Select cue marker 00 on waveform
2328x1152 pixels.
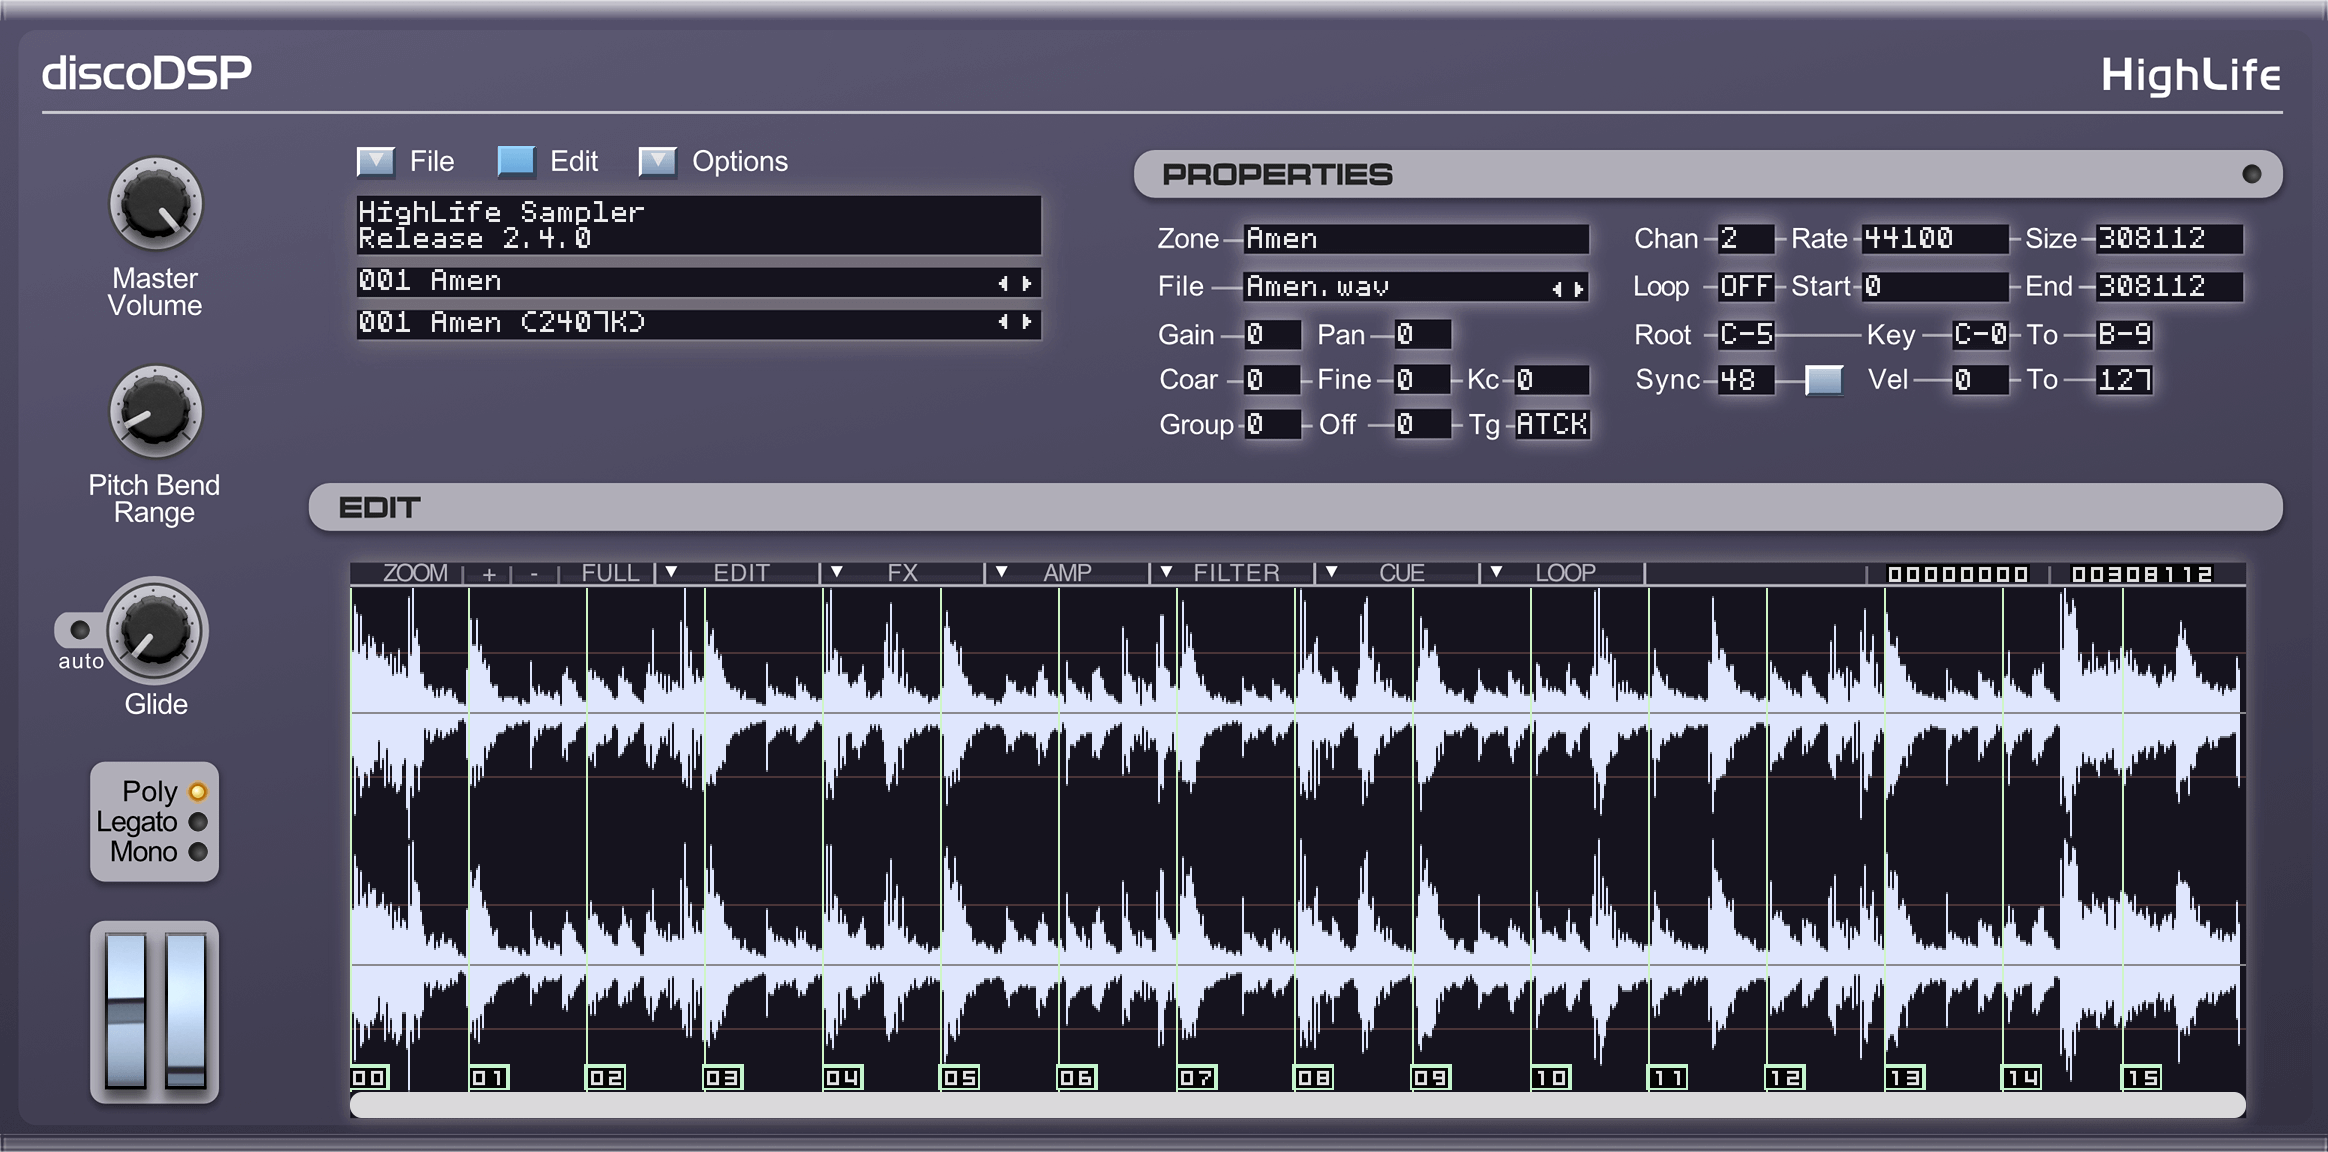tap(369, 1078)
